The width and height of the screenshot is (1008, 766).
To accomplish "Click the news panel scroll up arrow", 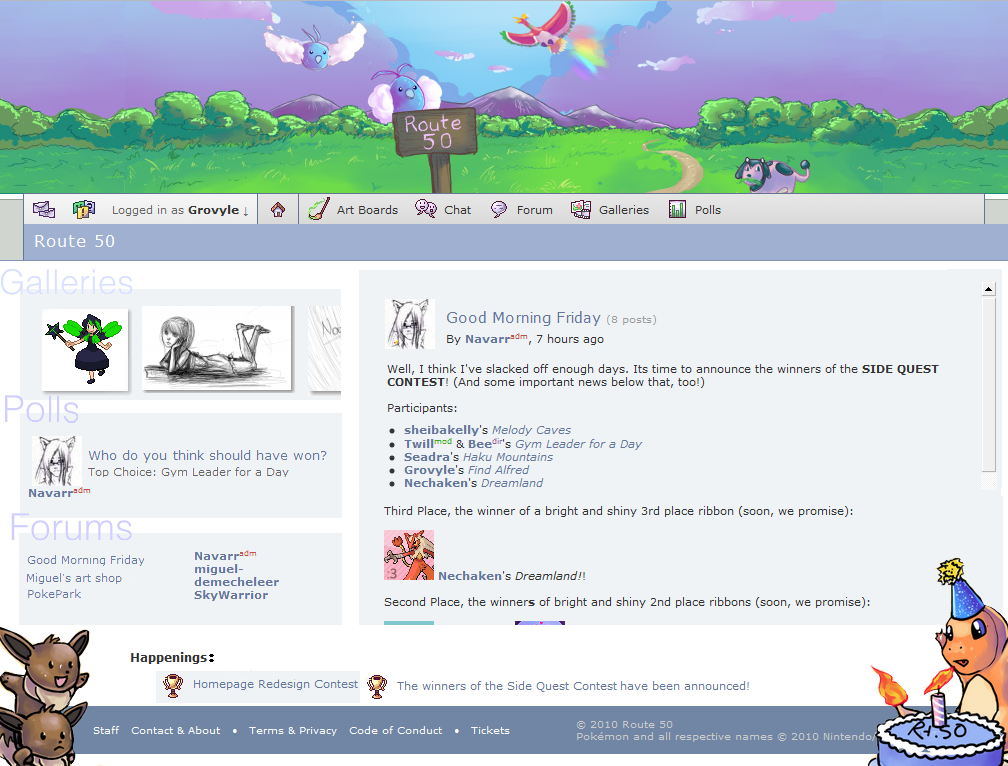I will point(989,289).
